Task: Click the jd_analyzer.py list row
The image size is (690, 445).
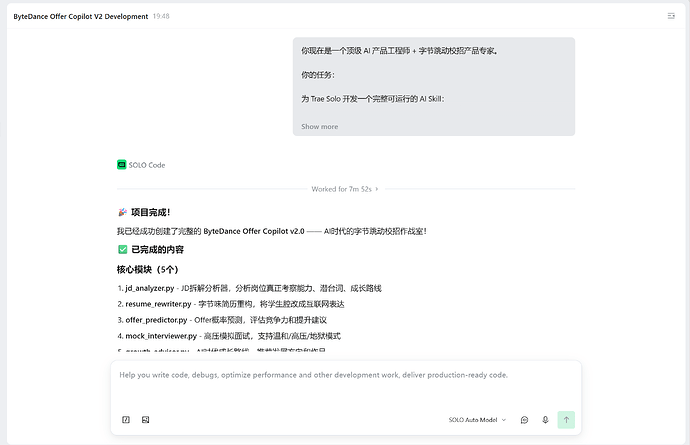Action: [x=250, y=288]
